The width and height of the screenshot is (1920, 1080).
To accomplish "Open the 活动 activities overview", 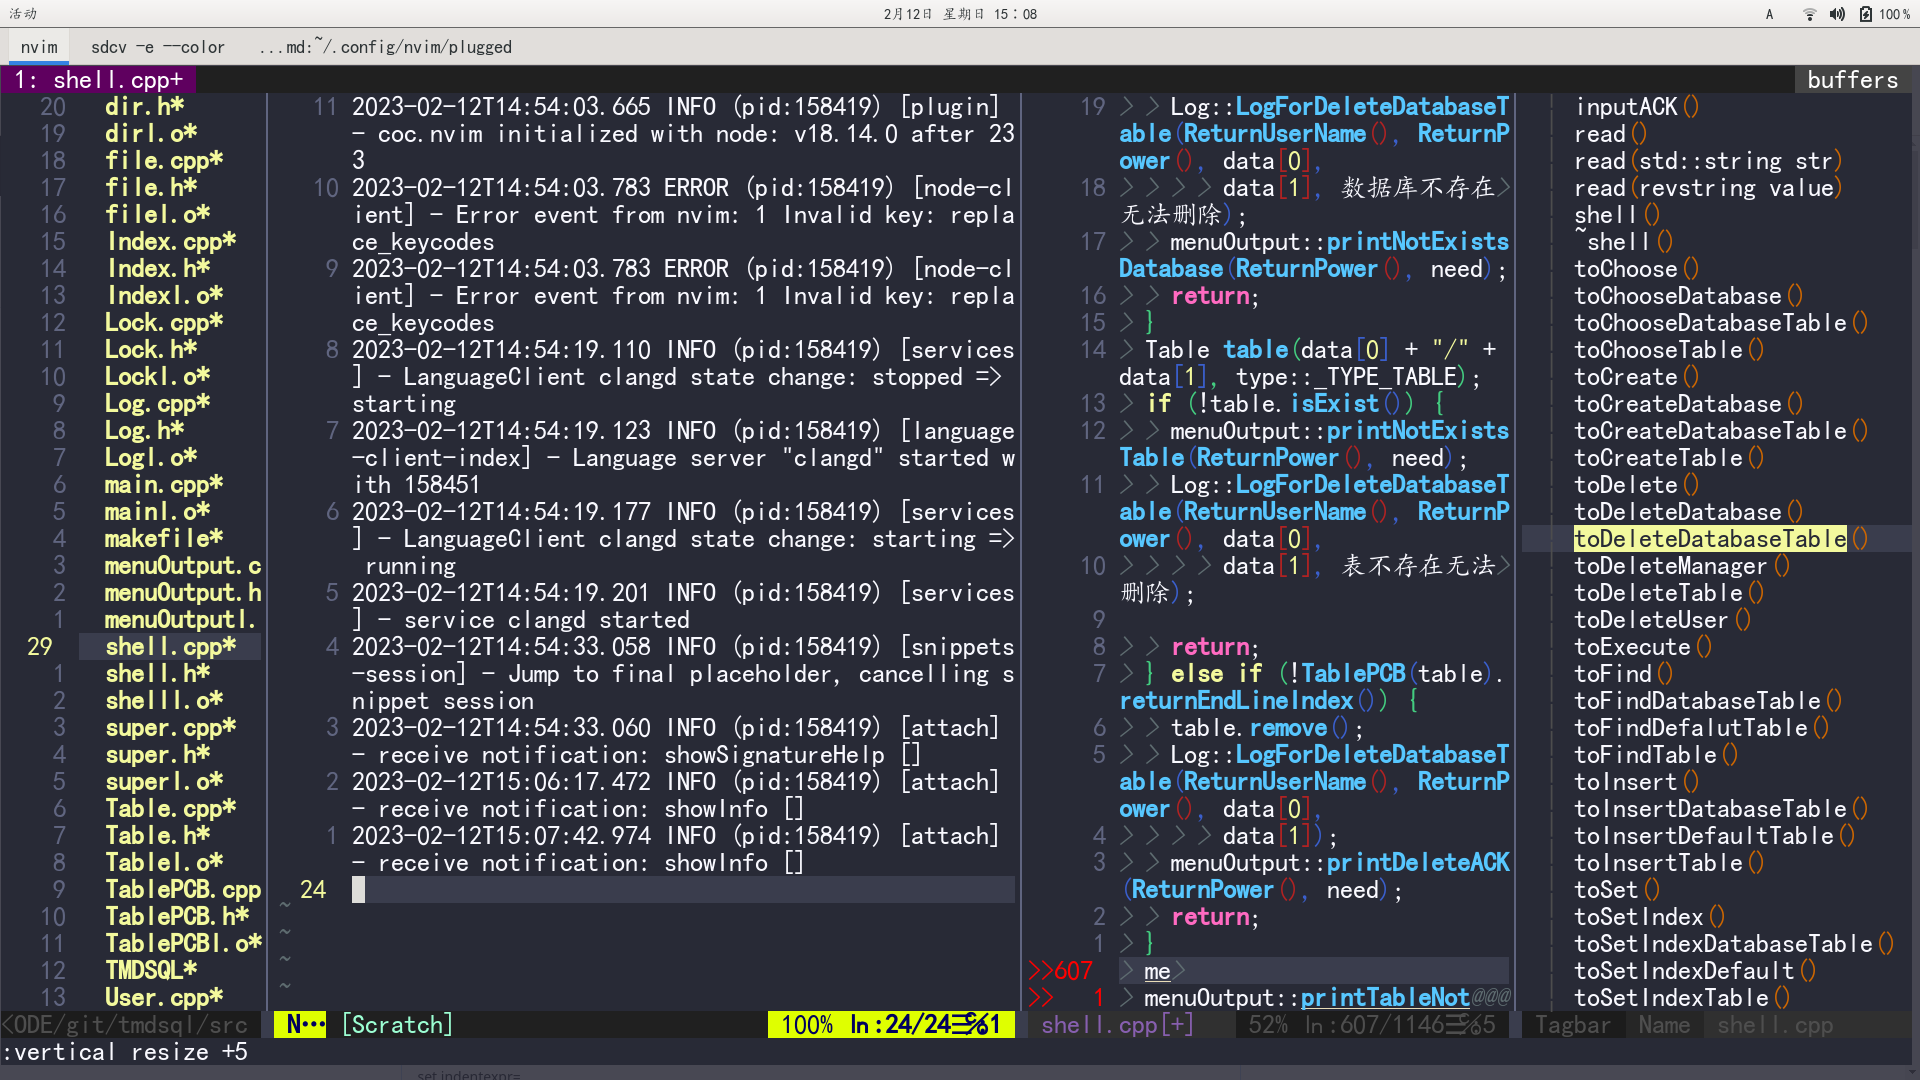I will [x=23, y=14].
